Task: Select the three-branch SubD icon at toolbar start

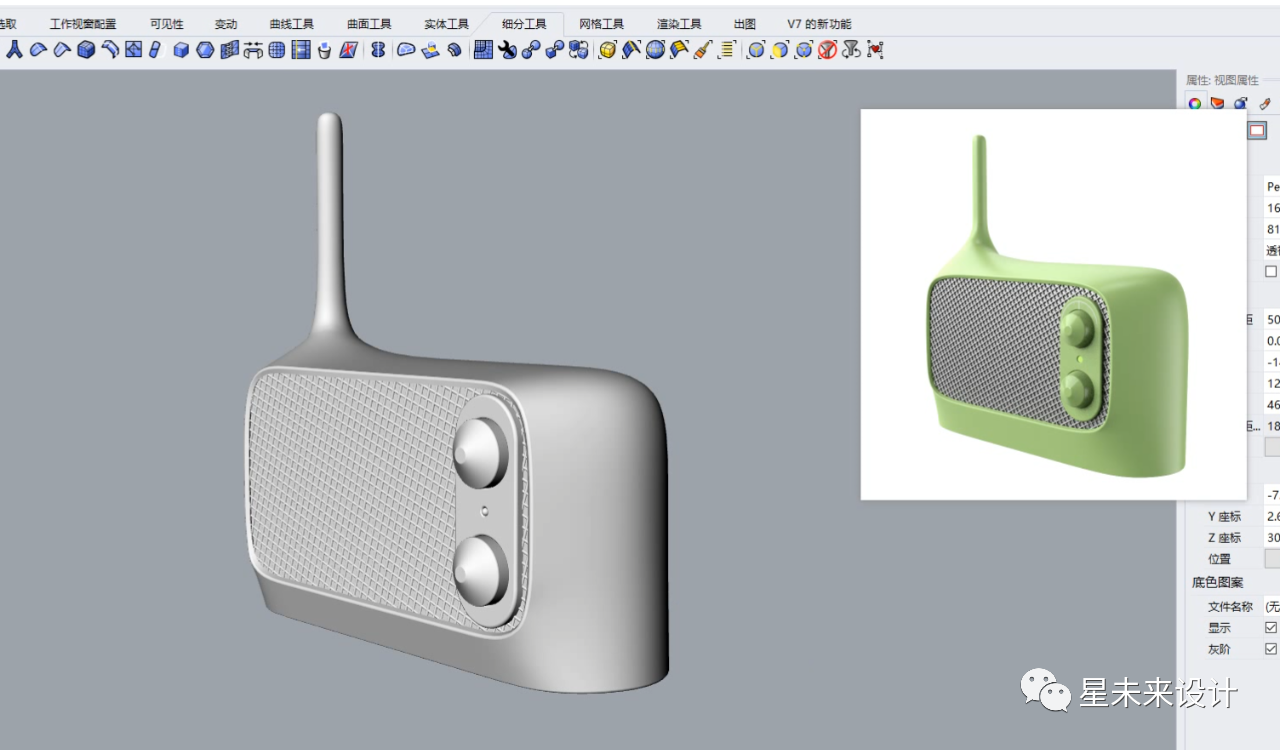Action: pyautogui.click(x=14, y=49)
